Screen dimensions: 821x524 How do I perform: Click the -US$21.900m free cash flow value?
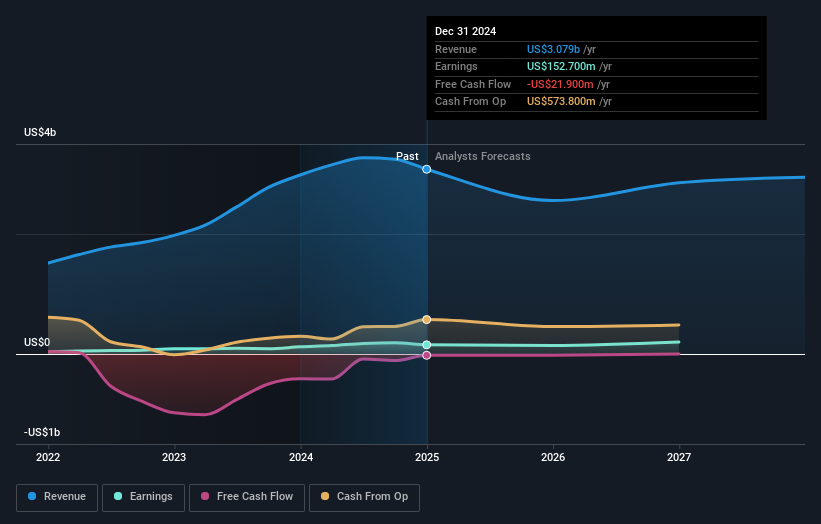point(560,84)
